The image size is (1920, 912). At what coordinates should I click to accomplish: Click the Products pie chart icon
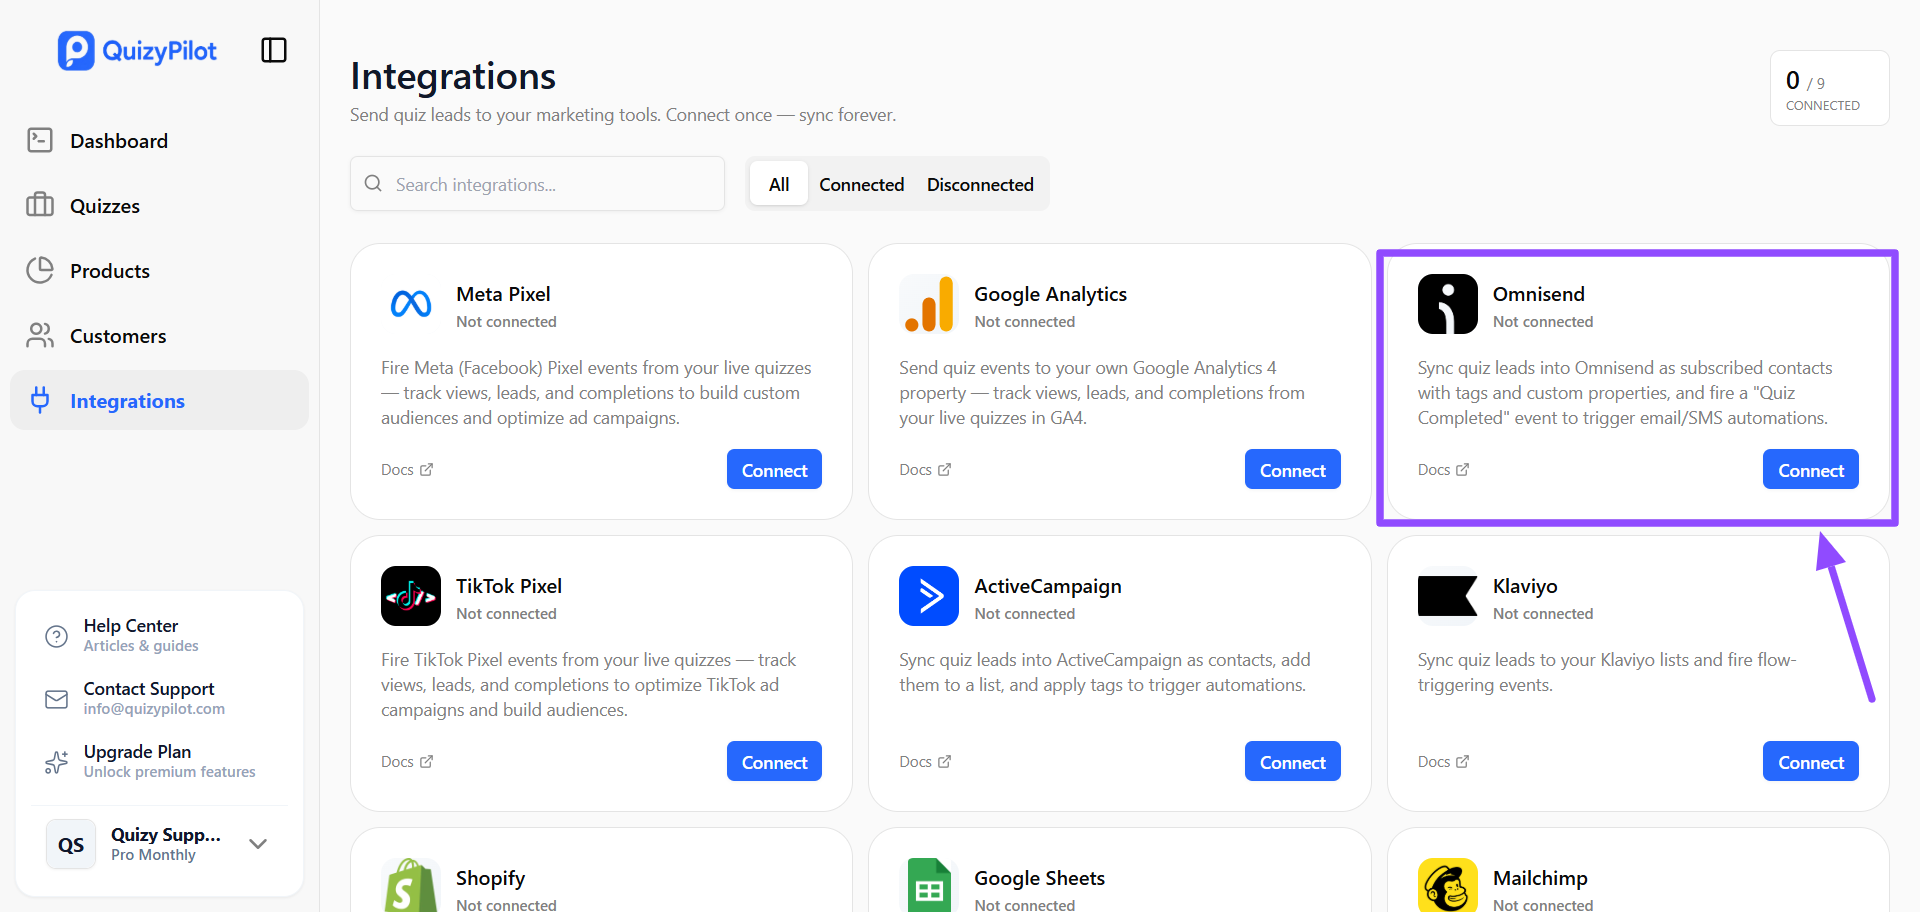pos(40,270)
